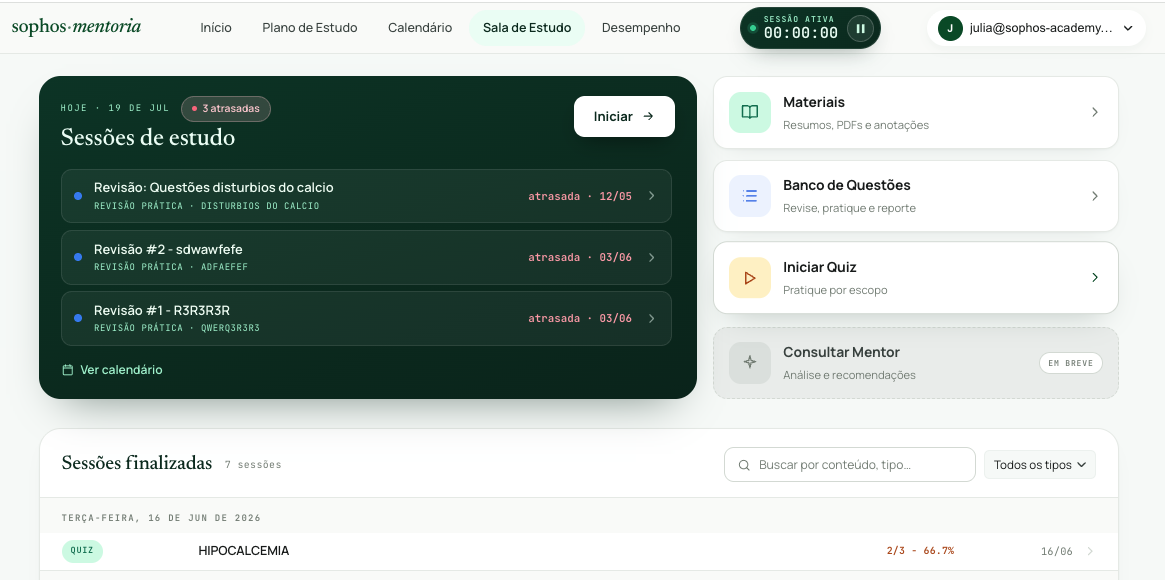
Task: Click the Materiais book icon
Action: (750, 112)
